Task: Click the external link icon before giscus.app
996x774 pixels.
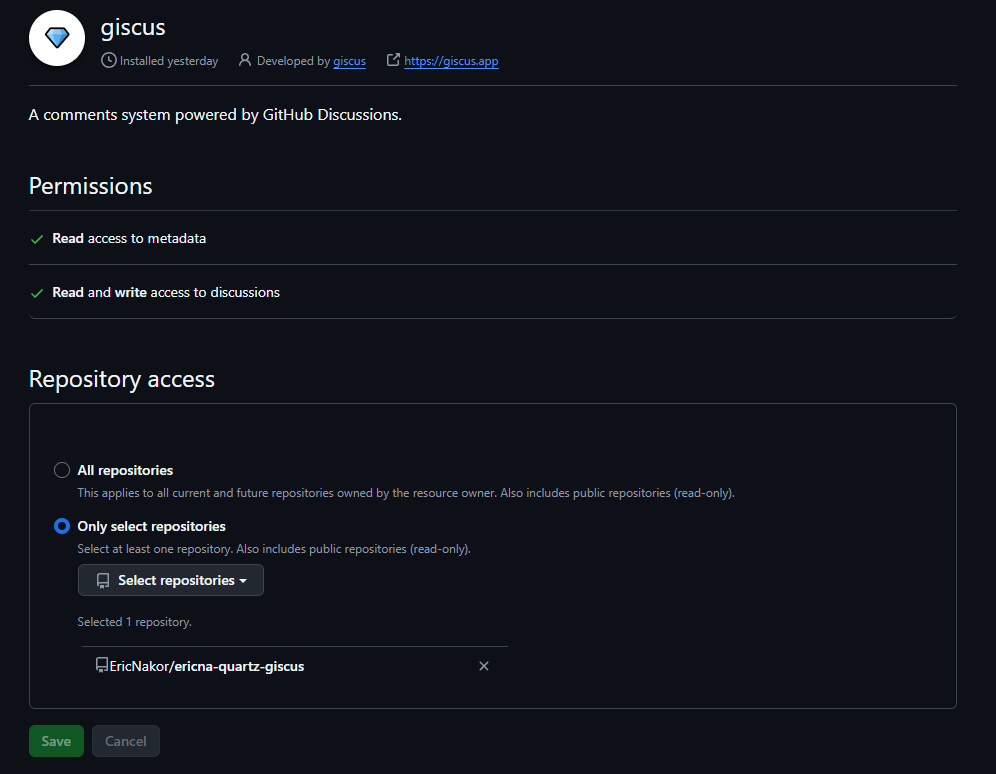Action: click(393, 61)
